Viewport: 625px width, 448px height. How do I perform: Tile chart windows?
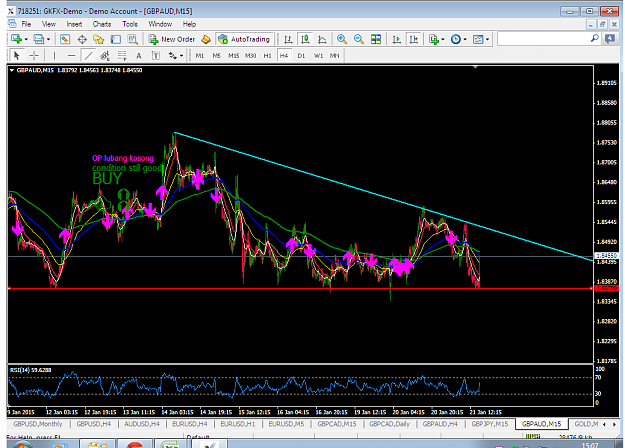[376, 39]
